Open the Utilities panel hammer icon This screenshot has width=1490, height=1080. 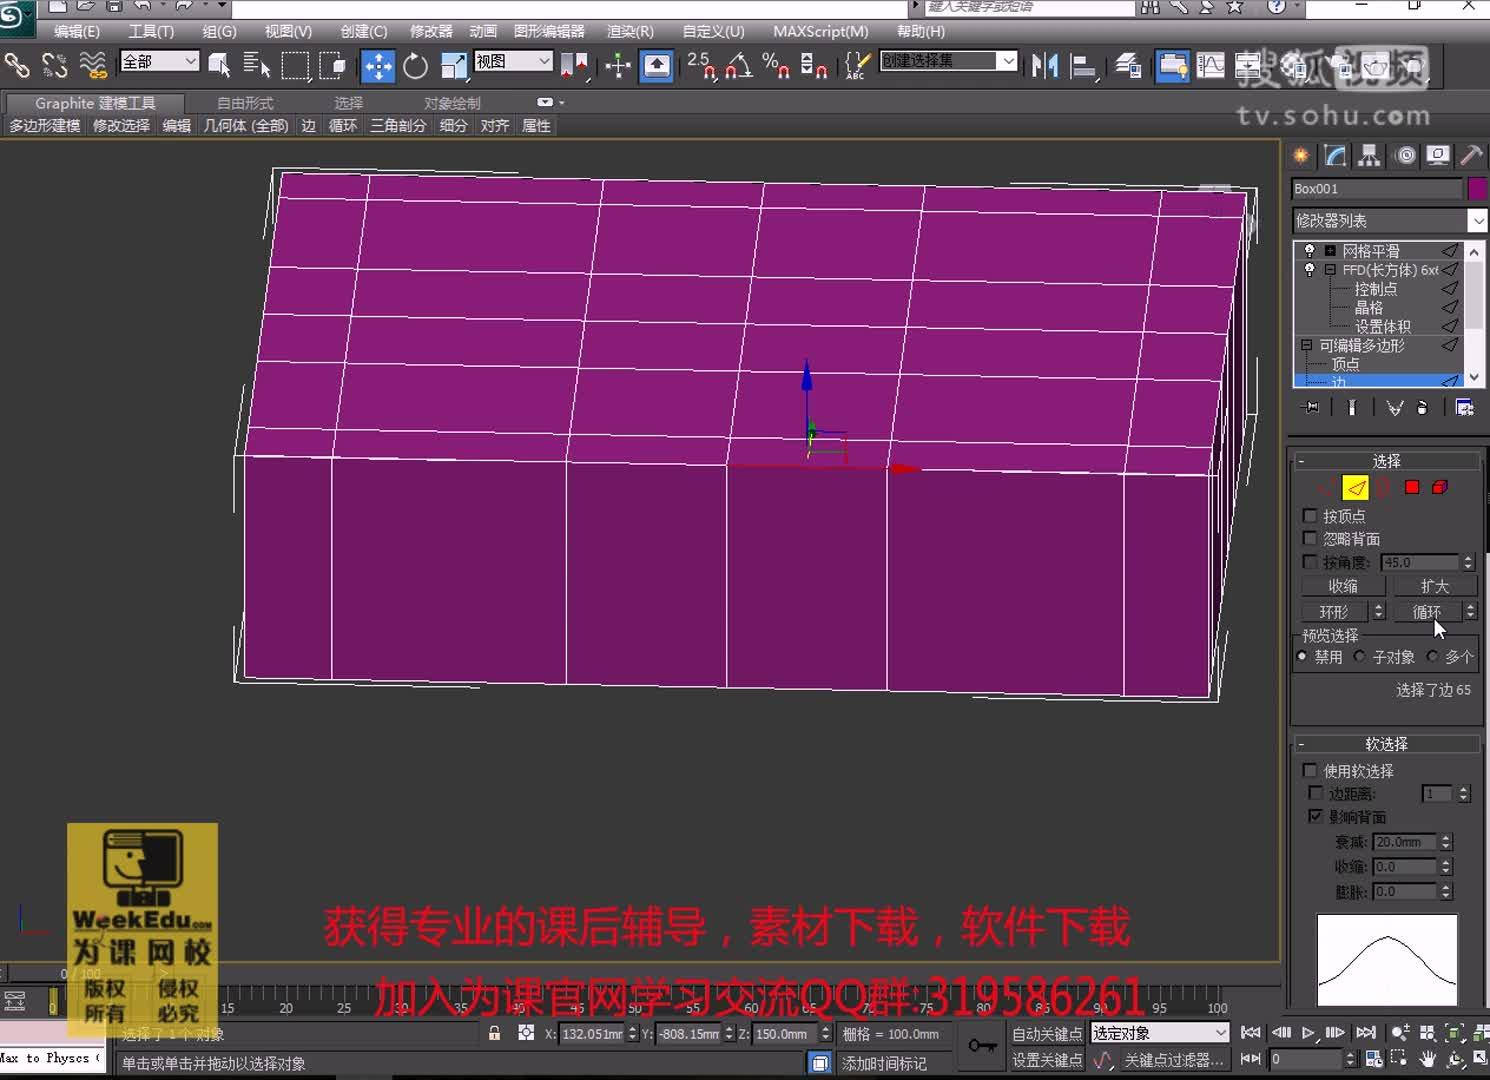tap(1470, 155)
